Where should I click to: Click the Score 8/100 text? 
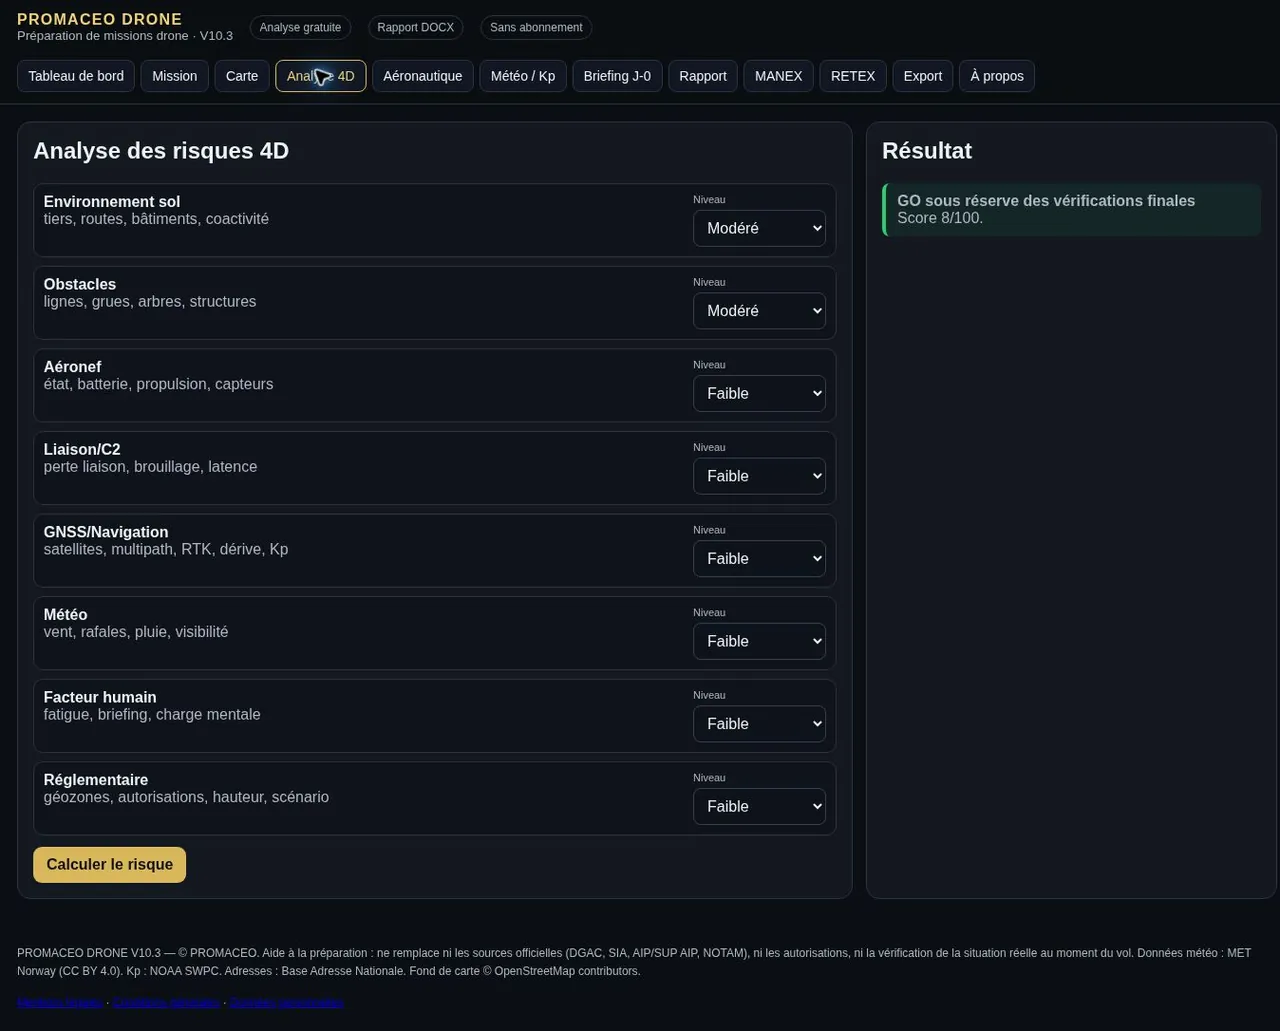[x=940, y=218]
